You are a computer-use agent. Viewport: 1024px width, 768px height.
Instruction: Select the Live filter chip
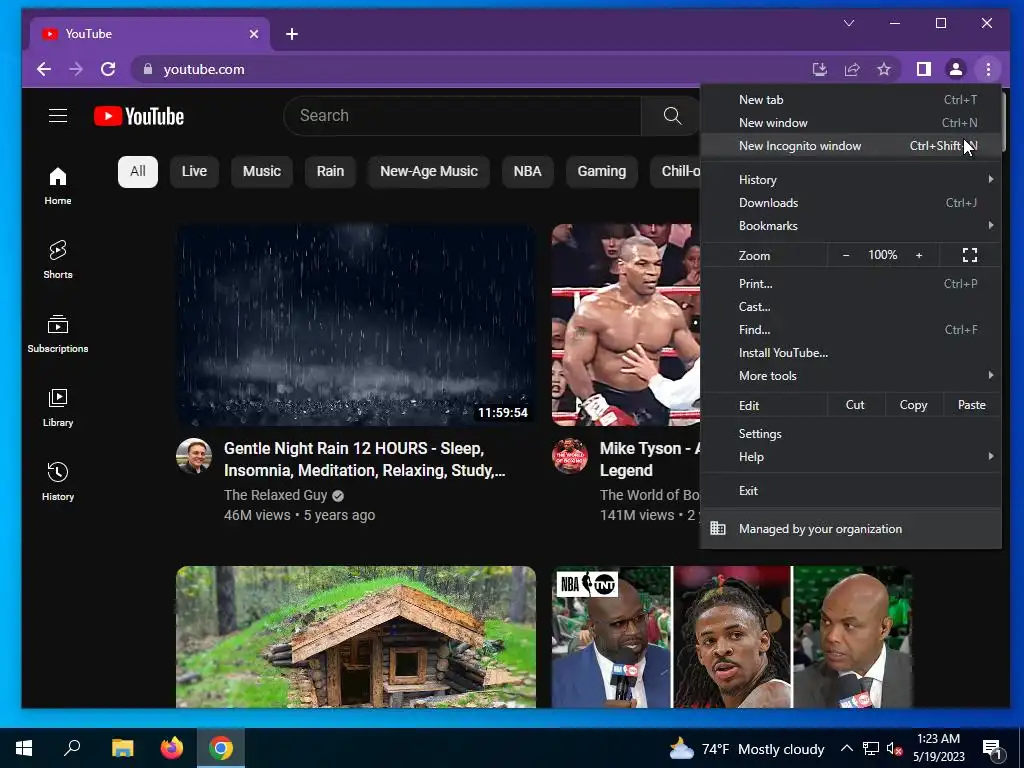(x=194, y=172)
